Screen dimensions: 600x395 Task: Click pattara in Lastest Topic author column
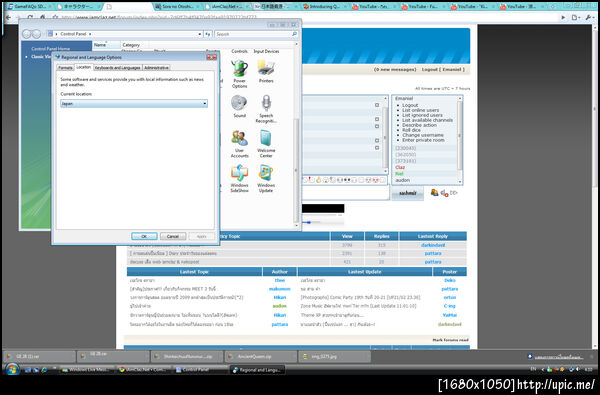click(280, 324)
